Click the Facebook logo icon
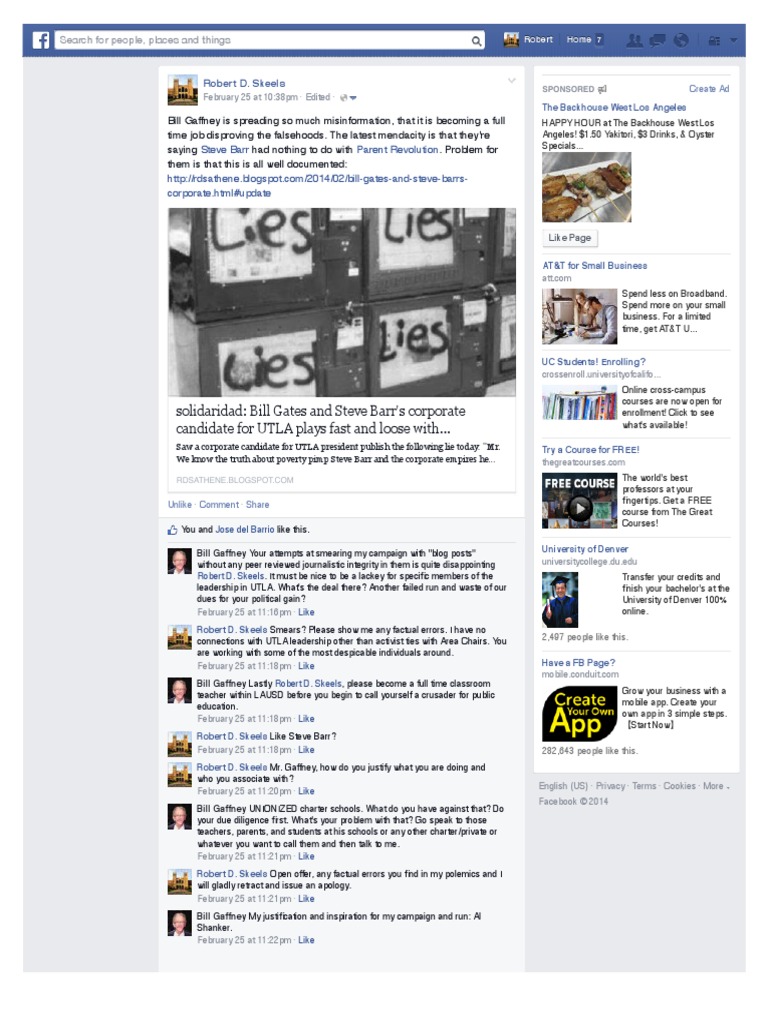This screenshot has width=768, height=1024. pos(40,40)
